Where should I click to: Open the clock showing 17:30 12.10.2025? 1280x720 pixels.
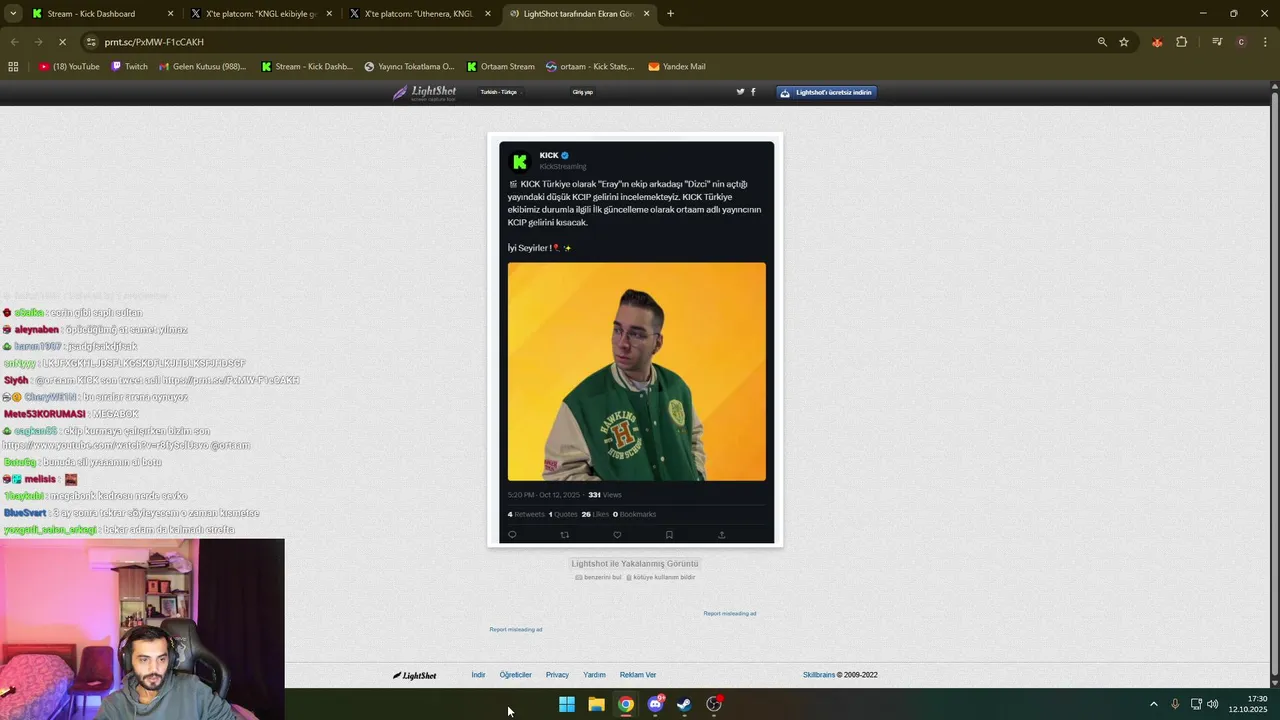click(x=1249, y=704)
